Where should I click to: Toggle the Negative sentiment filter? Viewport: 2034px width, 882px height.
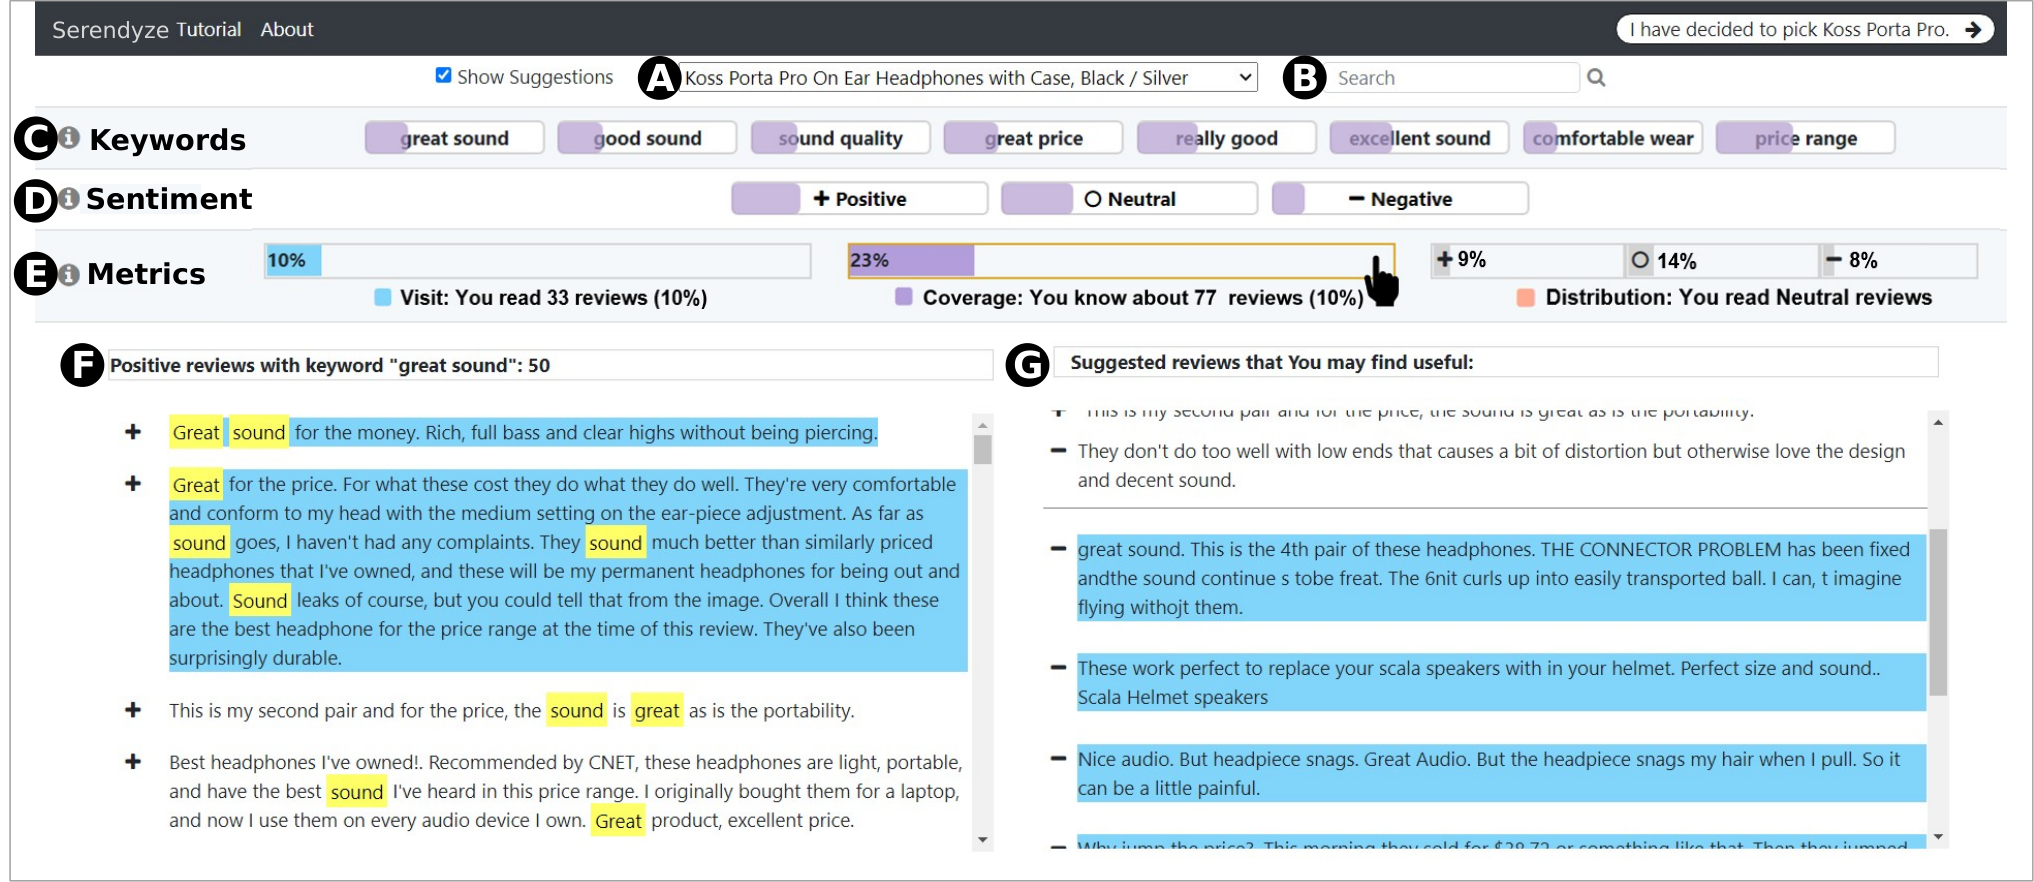tap(1400, 199)
